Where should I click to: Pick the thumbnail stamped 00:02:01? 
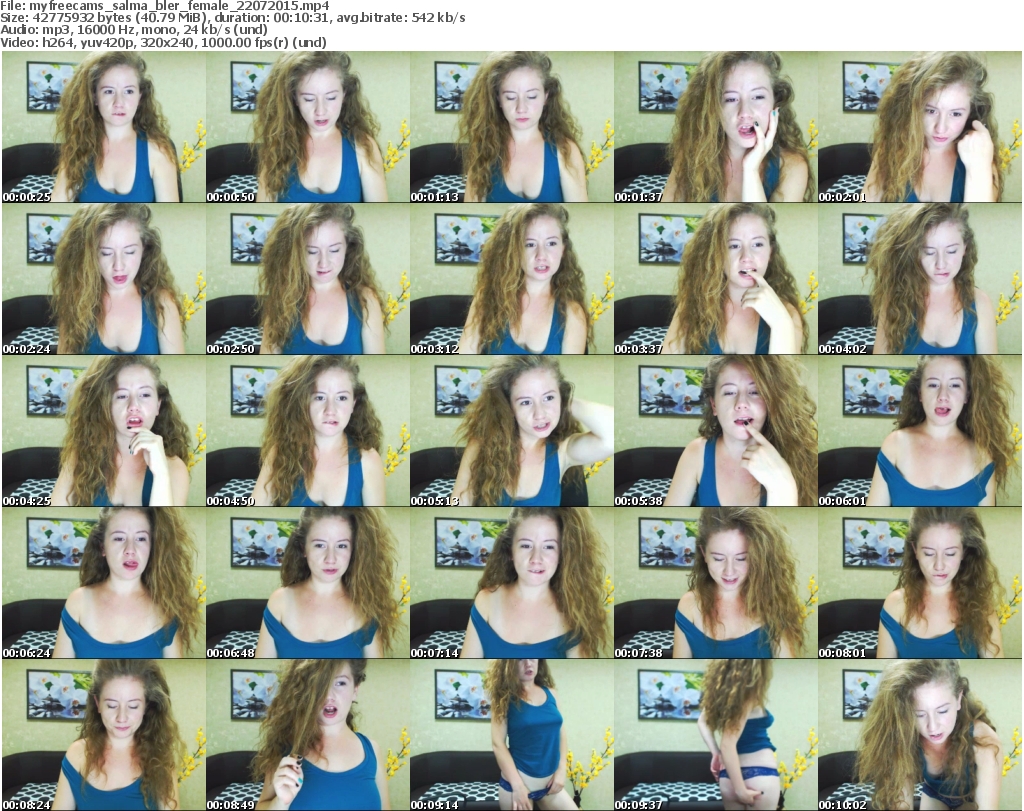(920, 127)
